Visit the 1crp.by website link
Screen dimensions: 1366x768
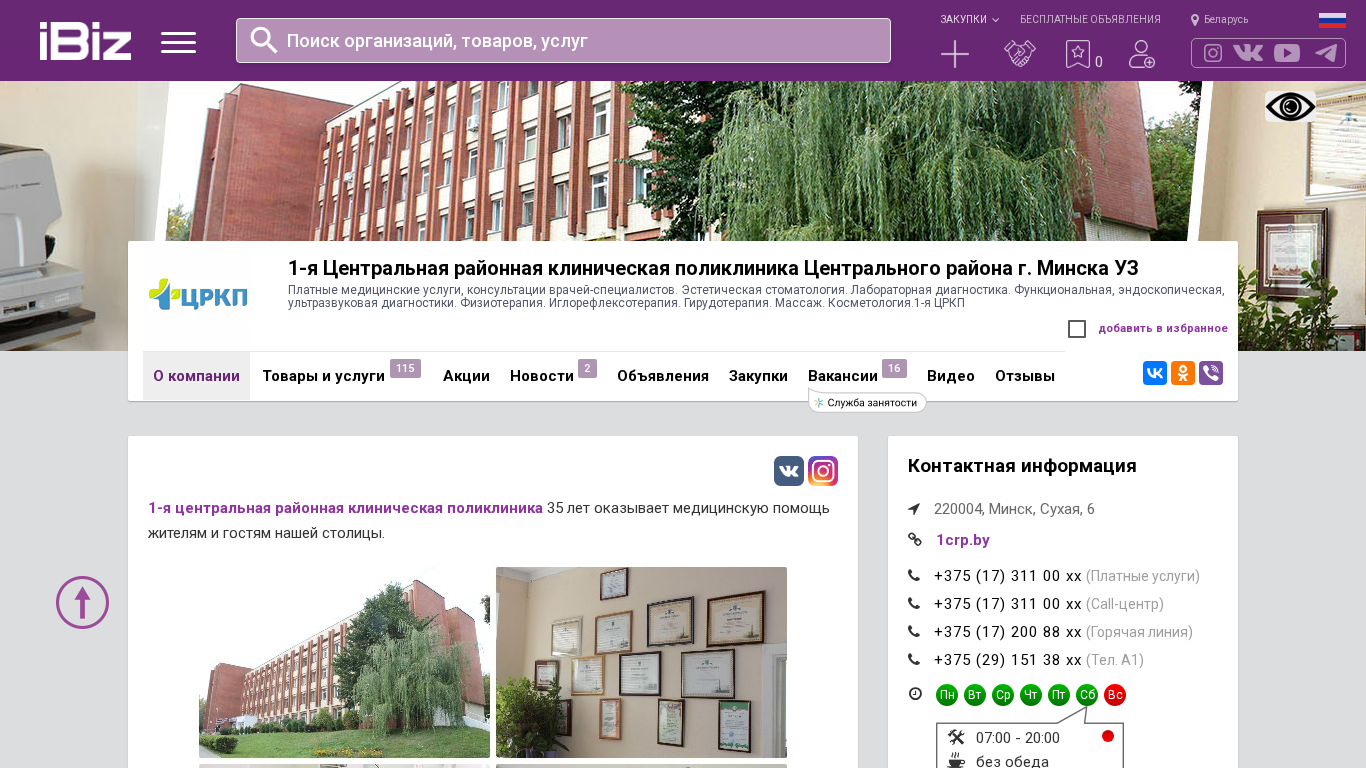tap(963, 540)
